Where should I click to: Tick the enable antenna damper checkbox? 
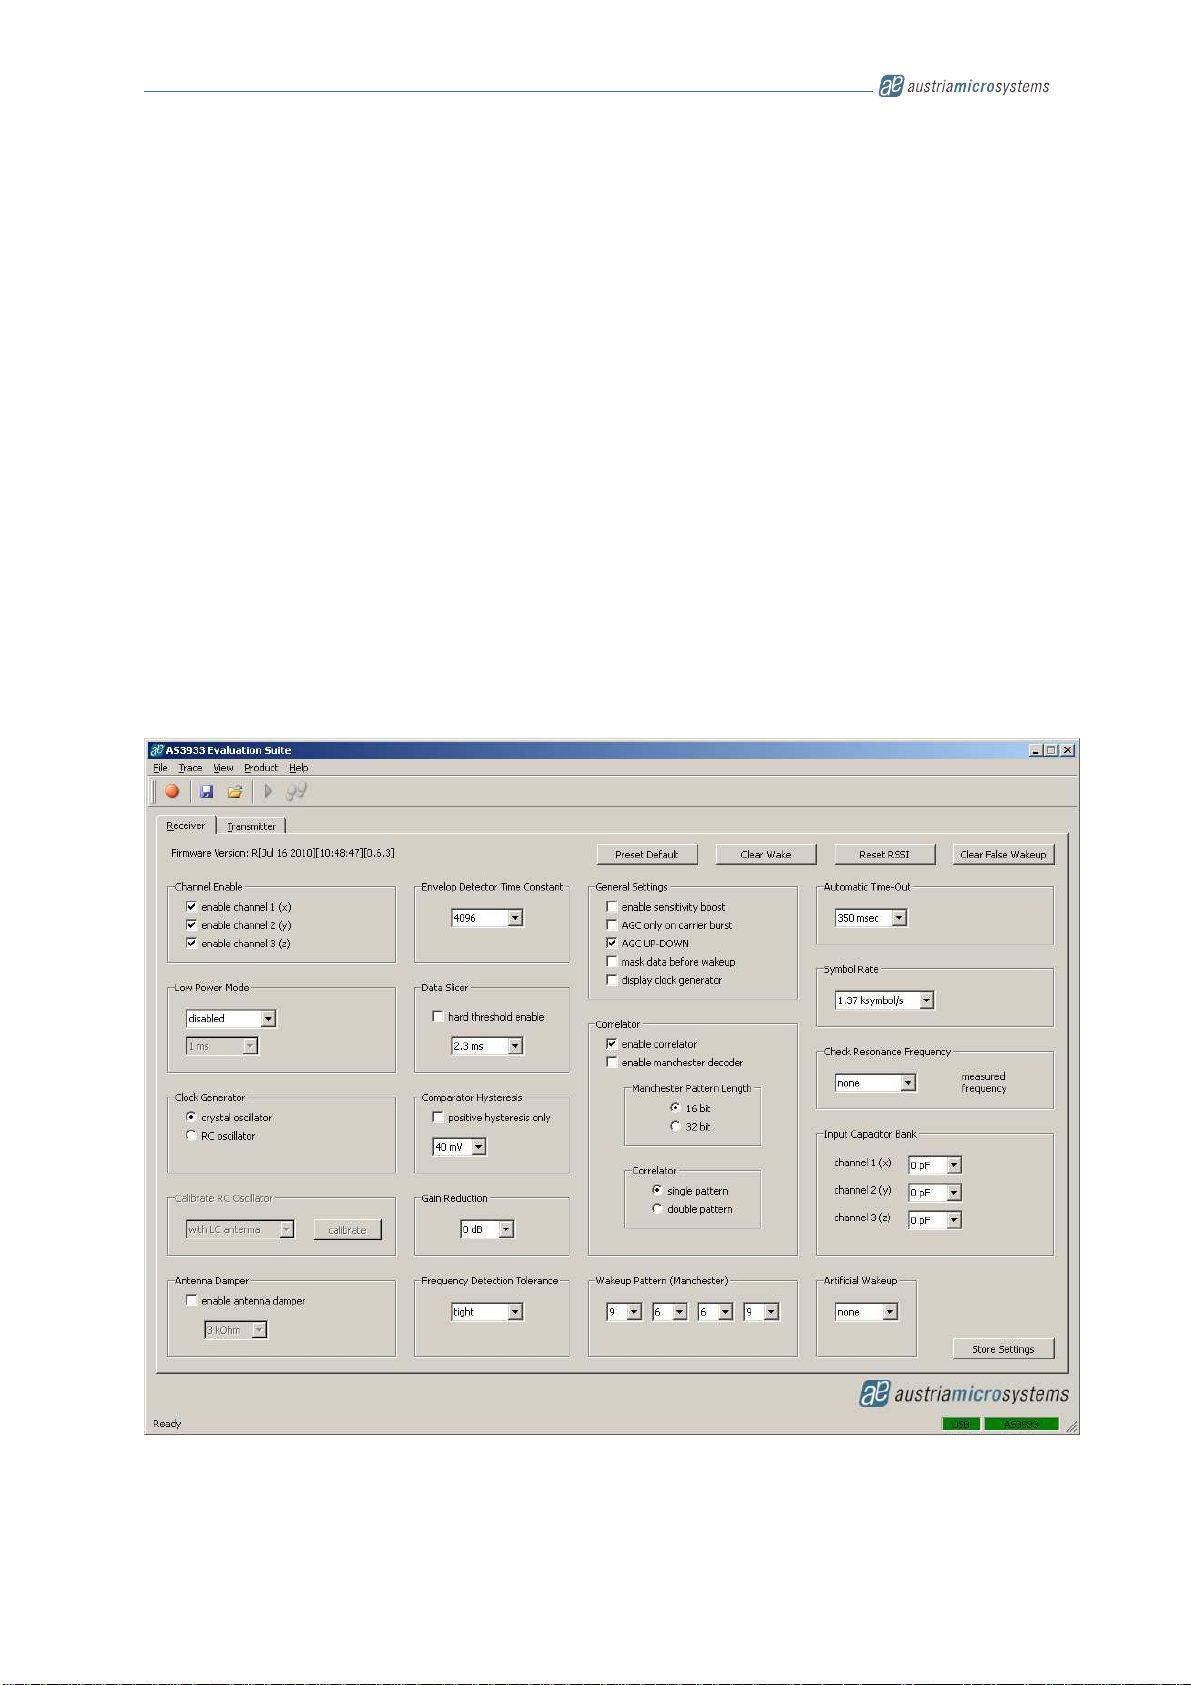pos(191,1301)
